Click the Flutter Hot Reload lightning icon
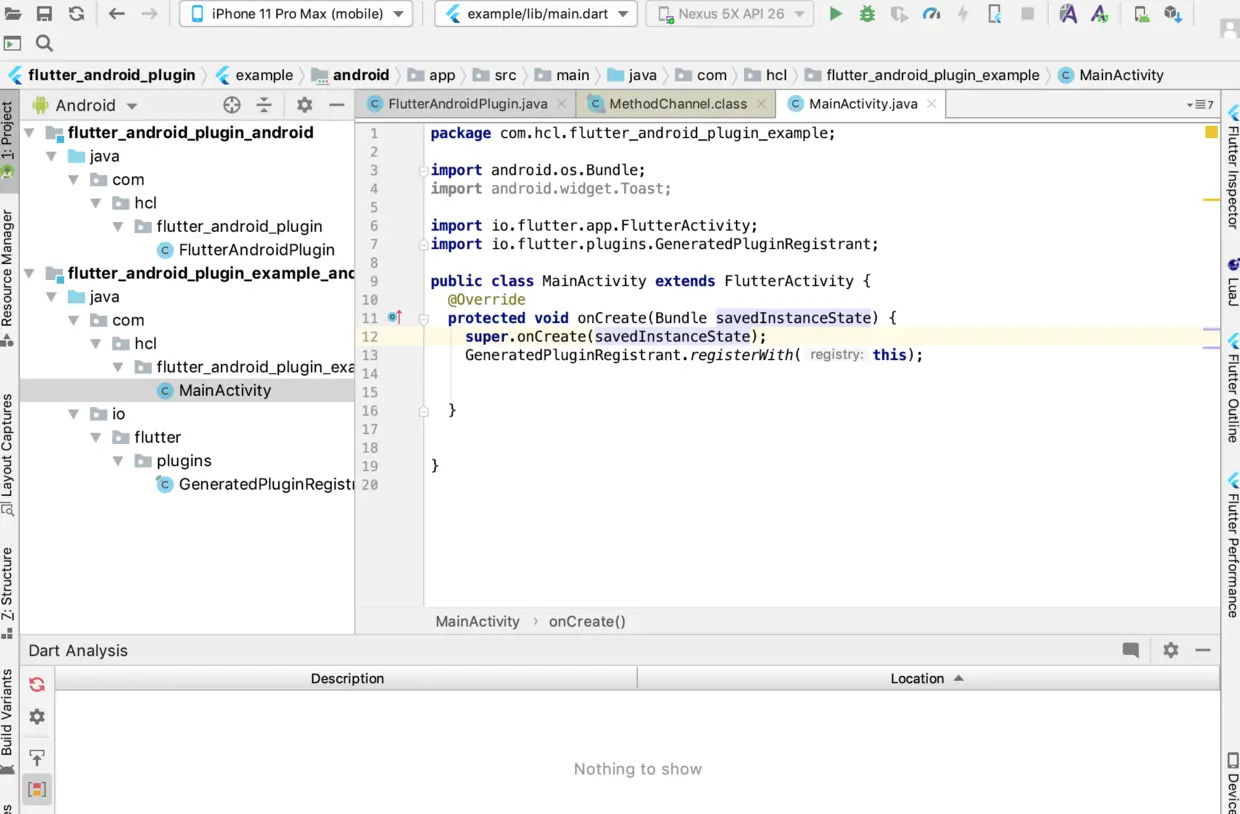This screenshot has width=1240, height=814. (963, 14)
